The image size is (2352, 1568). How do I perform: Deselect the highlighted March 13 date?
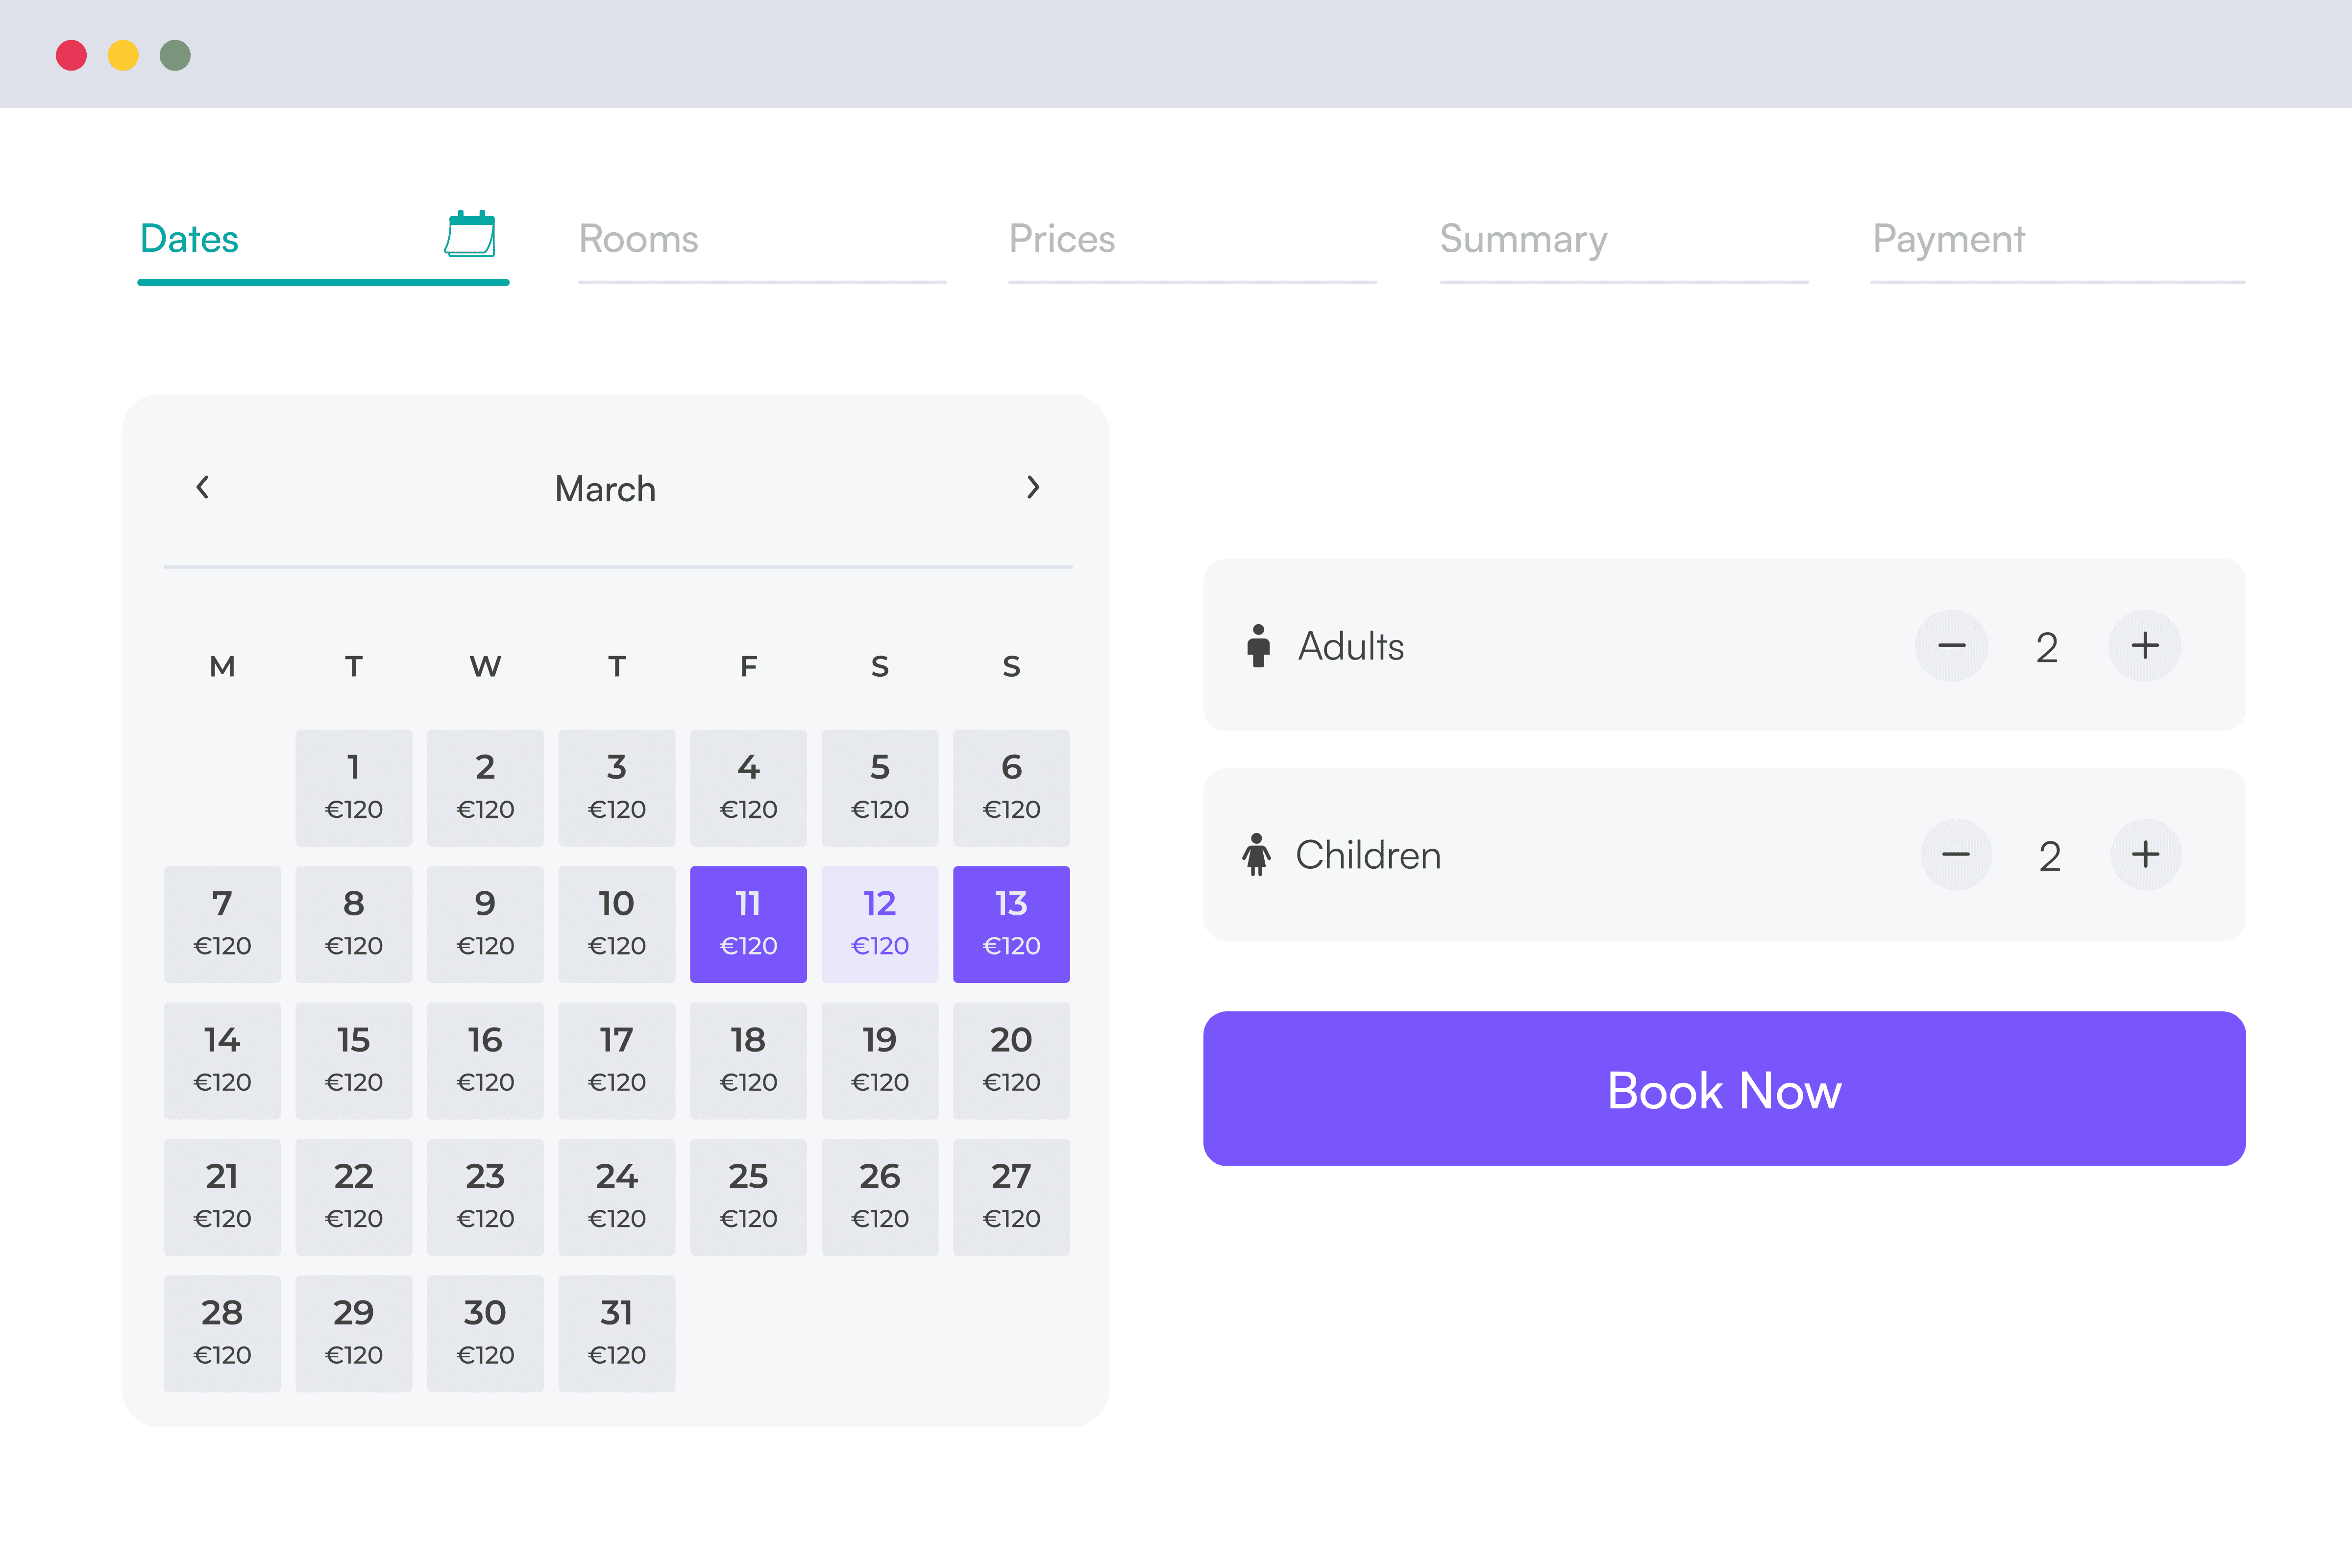click(x=1011, y=923)
